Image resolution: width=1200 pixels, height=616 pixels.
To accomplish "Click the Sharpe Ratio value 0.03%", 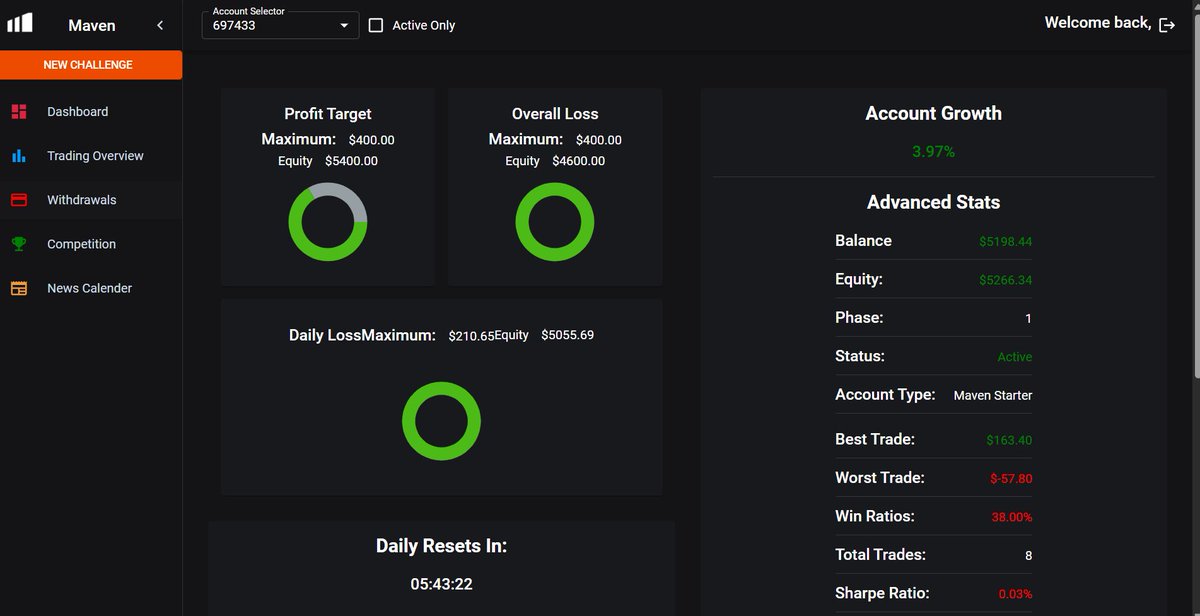I will (1015, 594).
